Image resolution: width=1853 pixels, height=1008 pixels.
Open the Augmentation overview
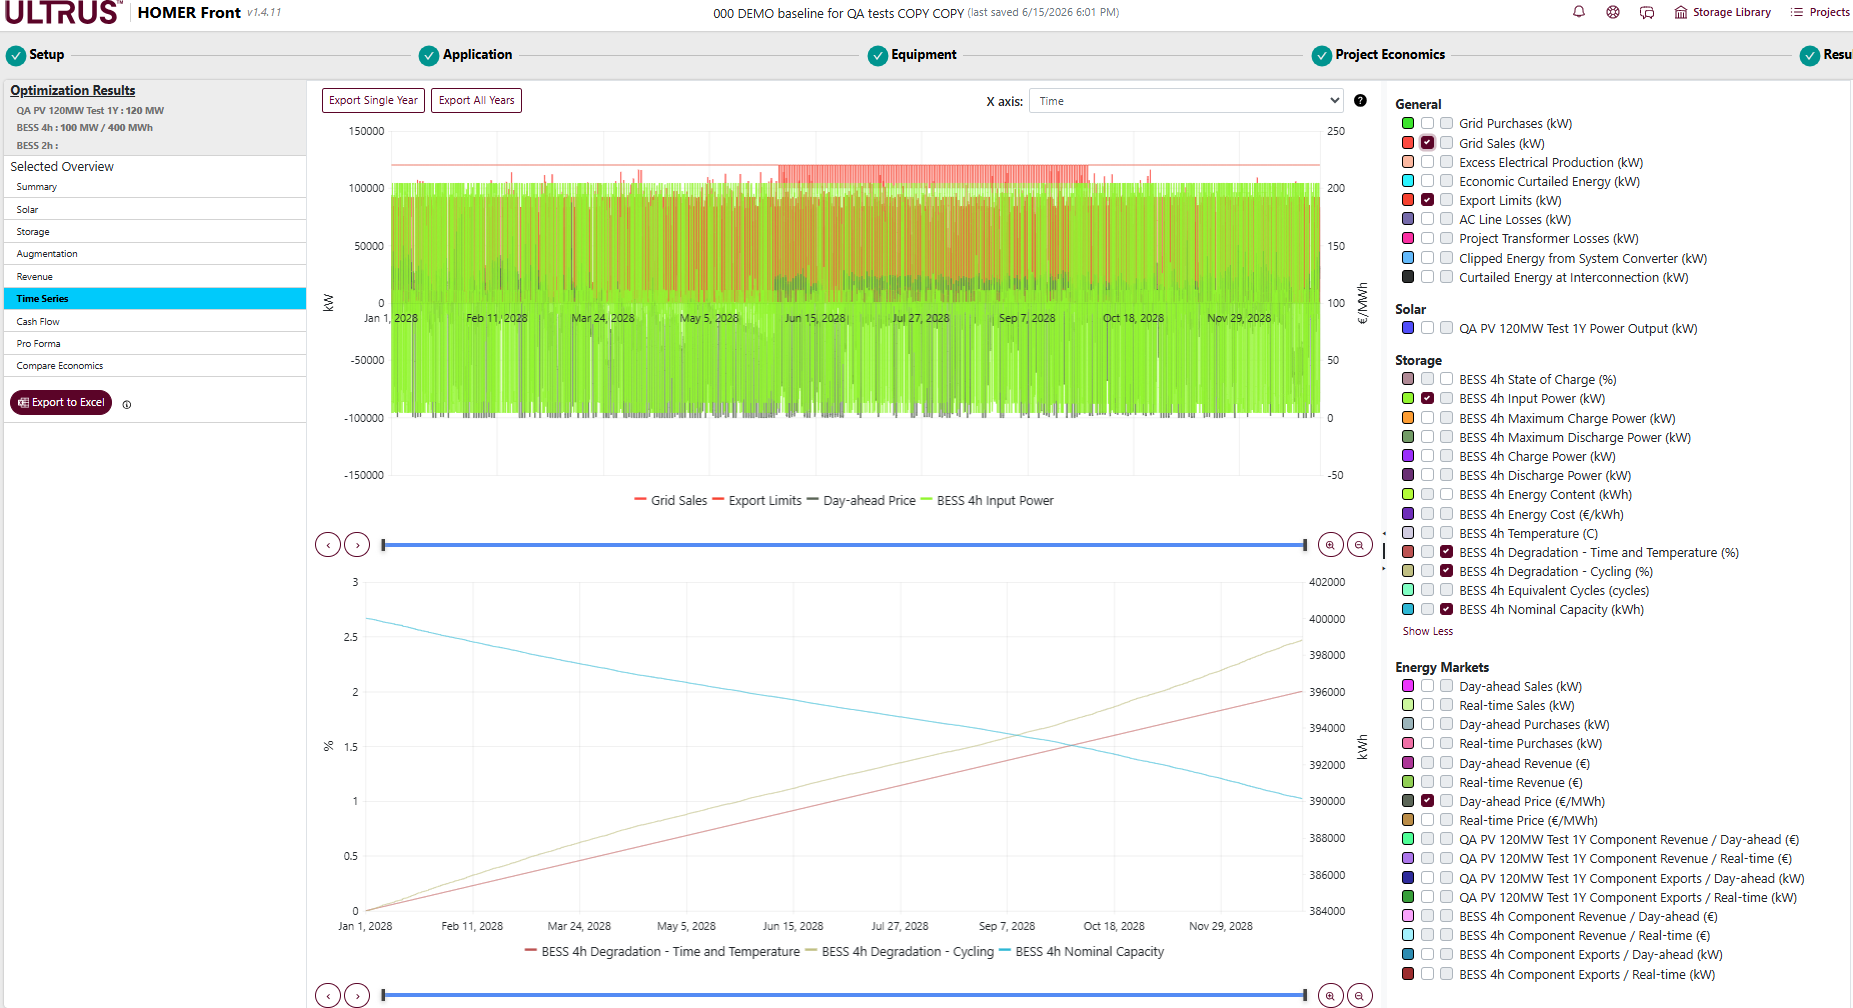155,254
